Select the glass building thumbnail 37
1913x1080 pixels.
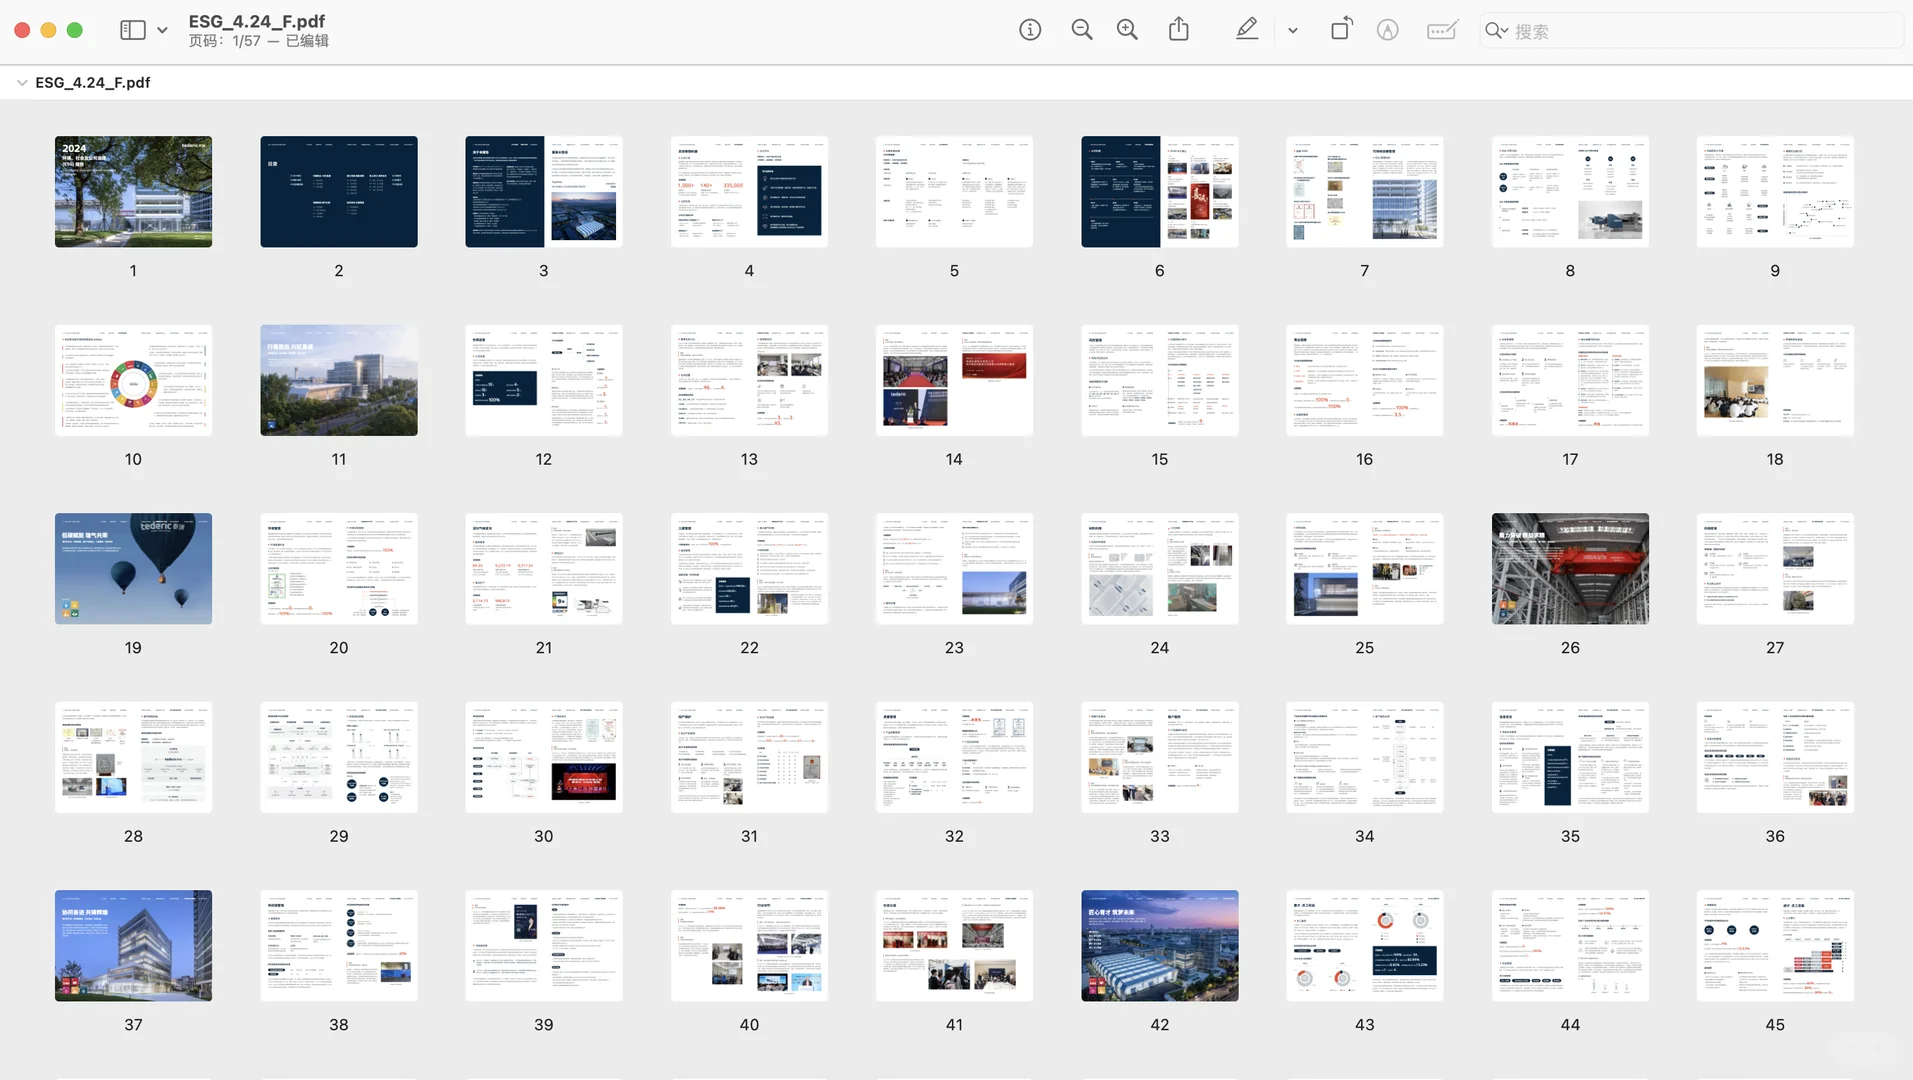pos(133,946)
